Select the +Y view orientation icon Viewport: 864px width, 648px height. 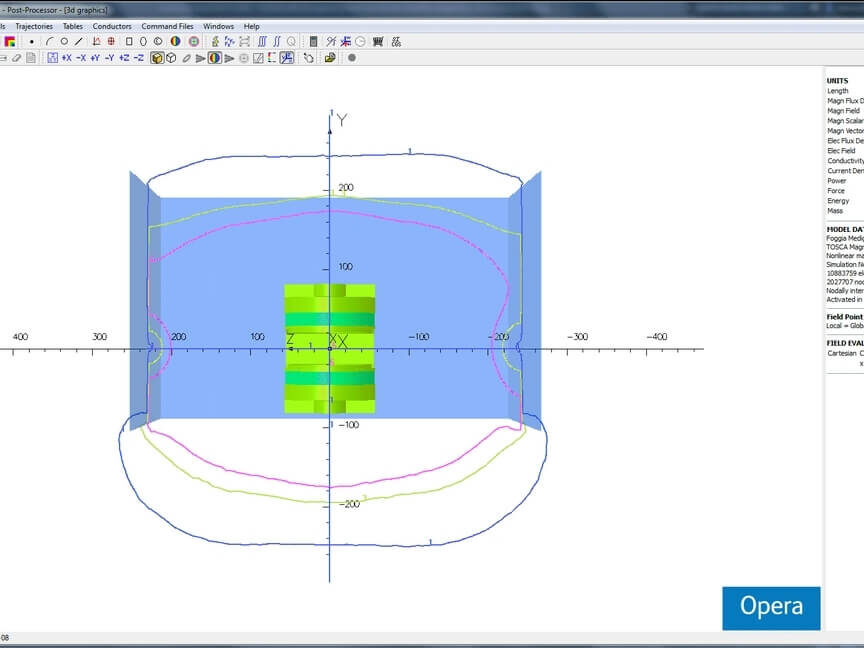(x=95, y=58)
